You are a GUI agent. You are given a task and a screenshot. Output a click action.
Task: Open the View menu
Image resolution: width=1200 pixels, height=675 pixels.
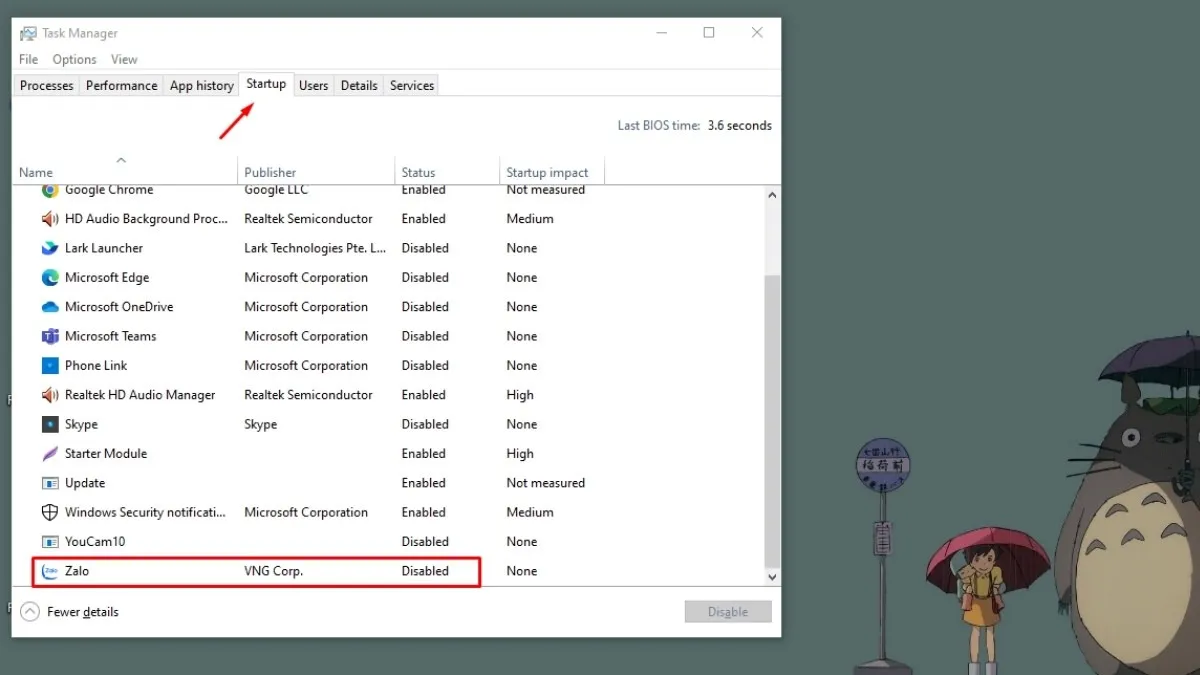click(124, 59)
